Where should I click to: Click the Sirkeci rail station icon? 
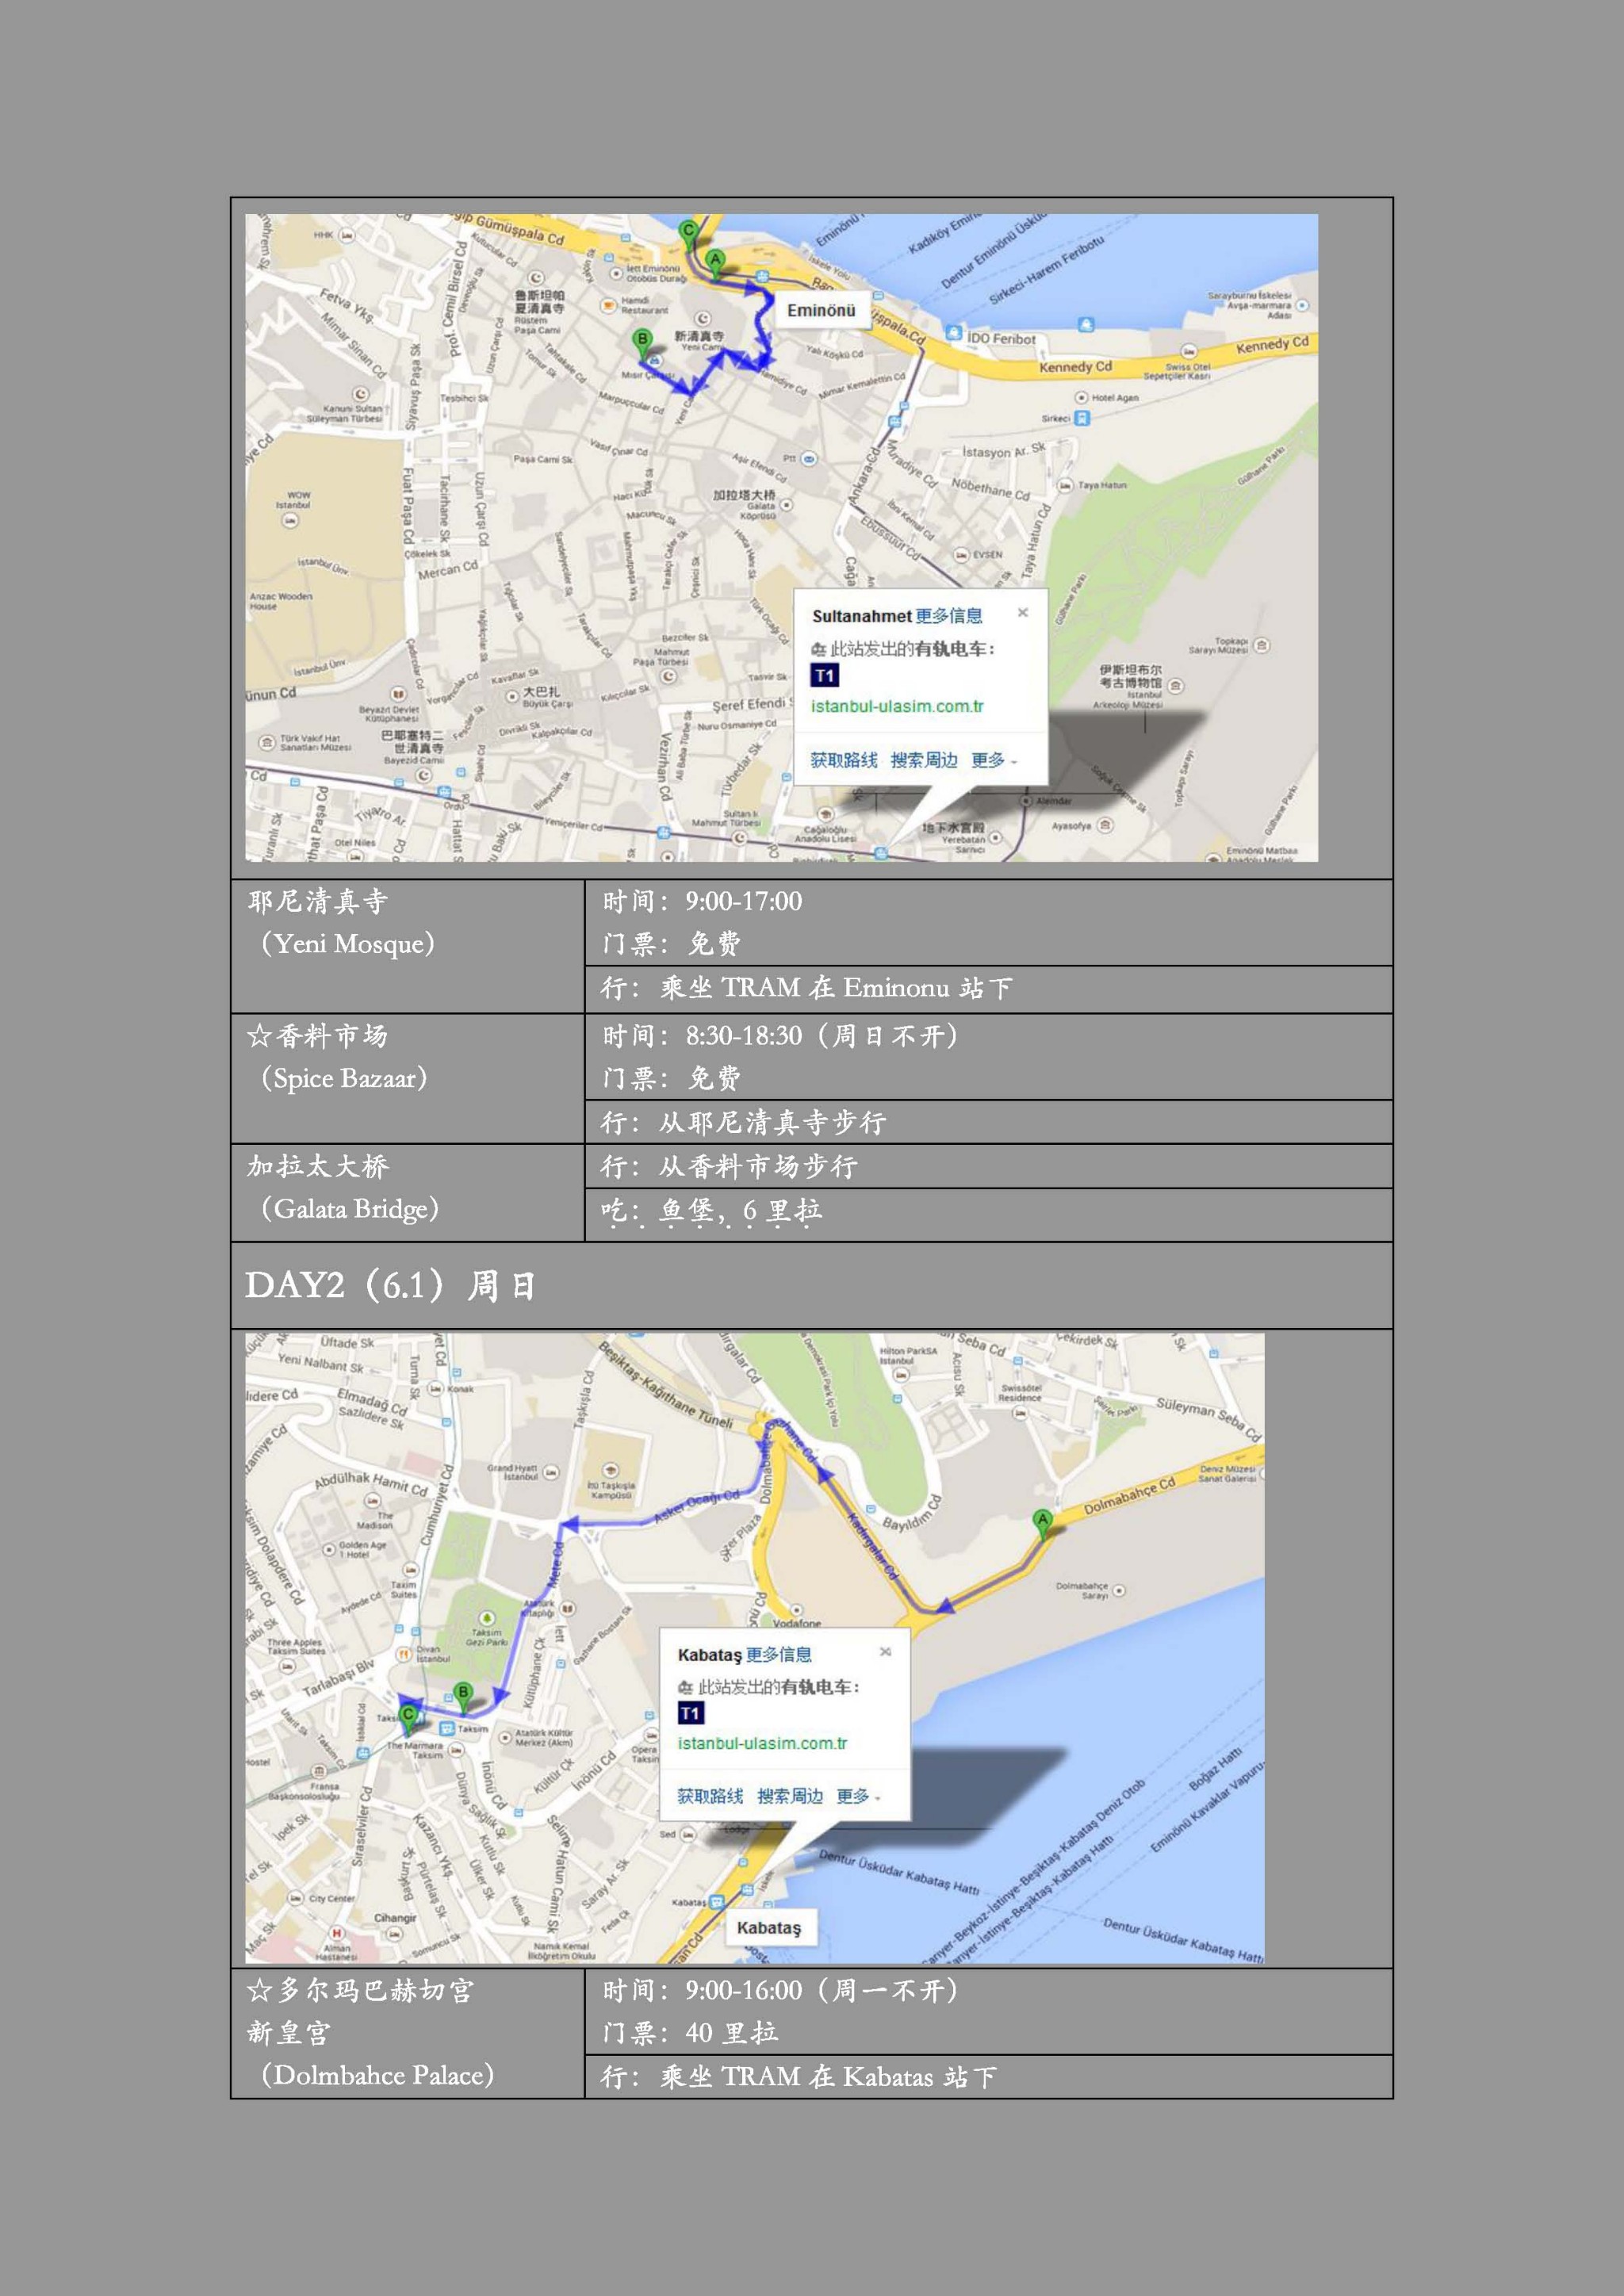coord(1082,418)
